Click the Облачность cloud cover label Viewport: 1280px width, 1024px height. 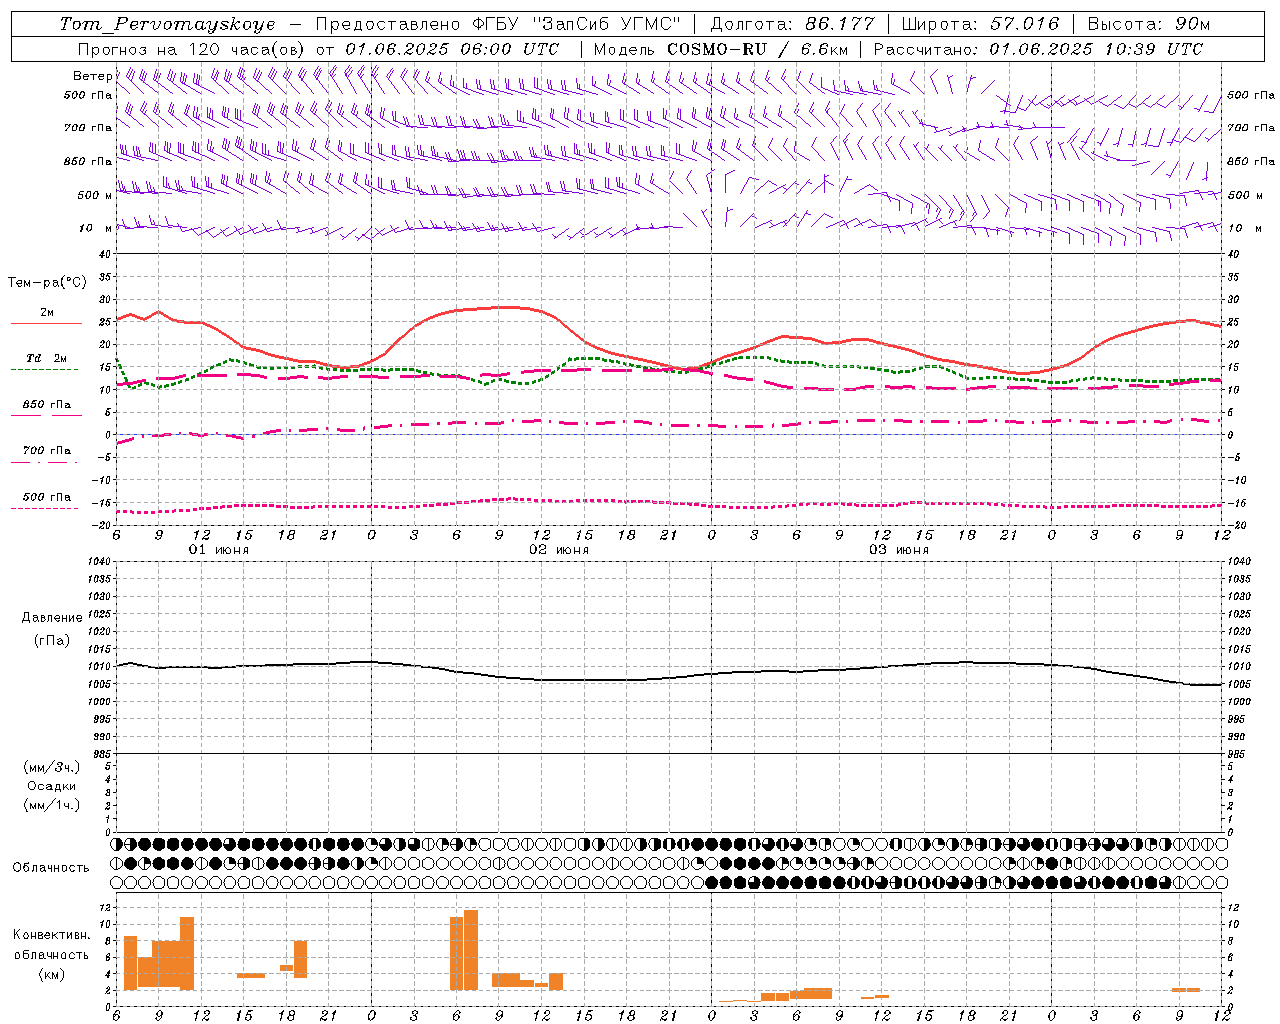pyautogui.click(x=51, y=868)
